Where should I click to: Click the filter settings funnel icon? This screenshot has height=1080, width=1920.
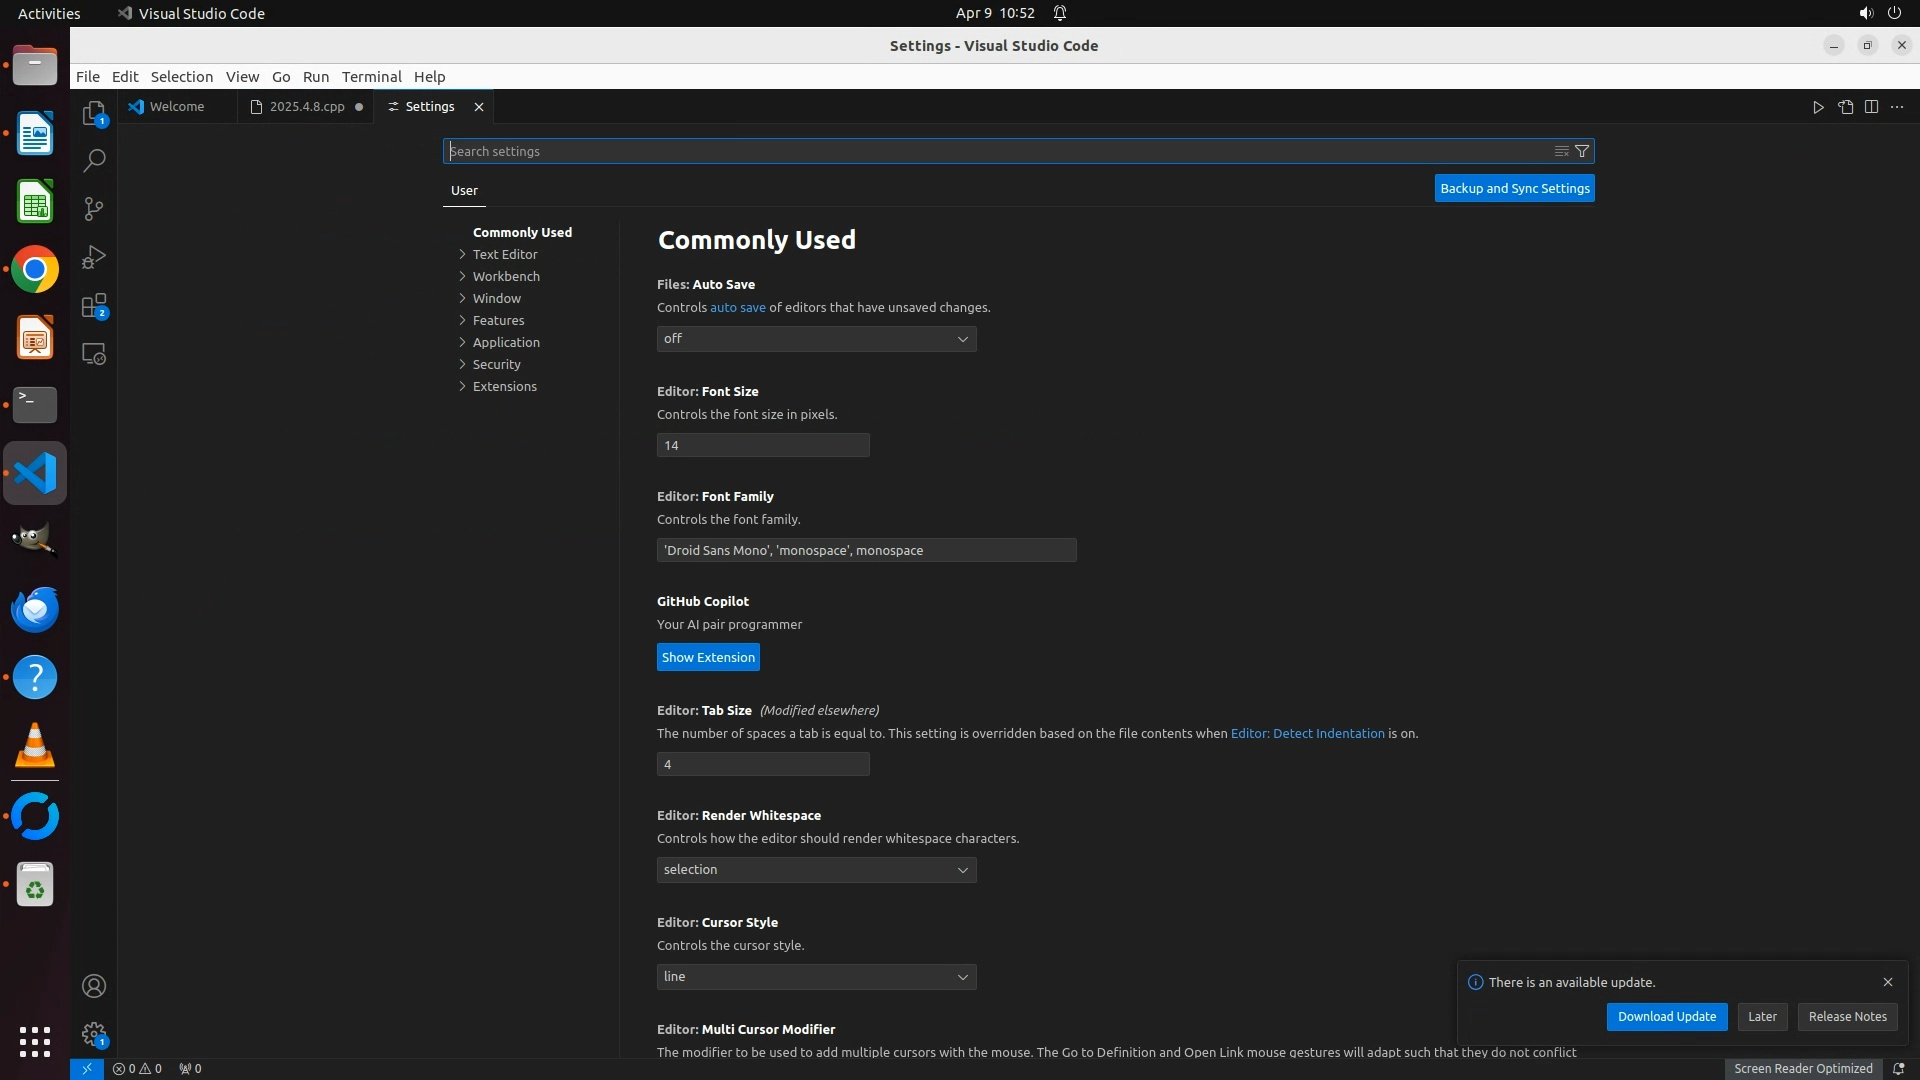tap(1582, 151)
